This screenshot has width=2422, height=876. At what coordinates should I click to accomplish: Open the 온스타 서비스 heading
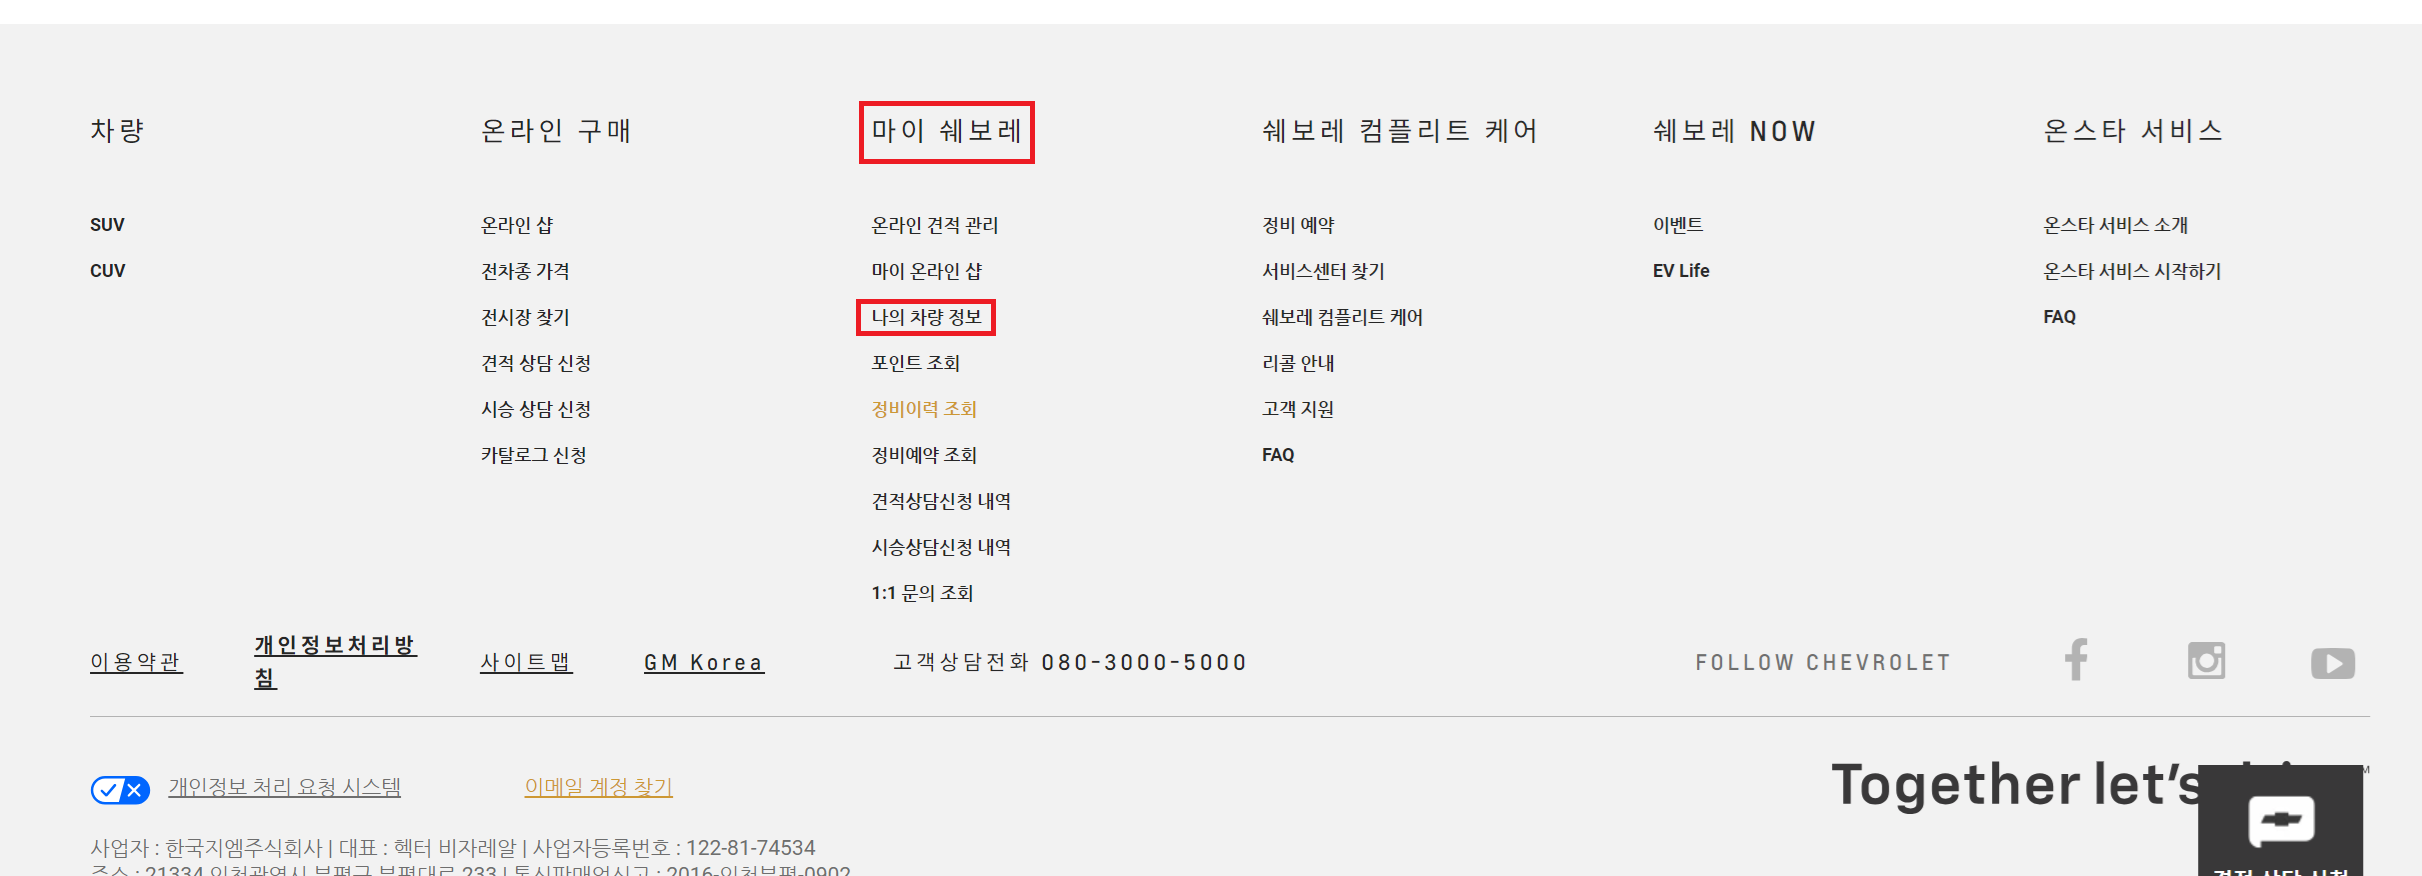2133,131
